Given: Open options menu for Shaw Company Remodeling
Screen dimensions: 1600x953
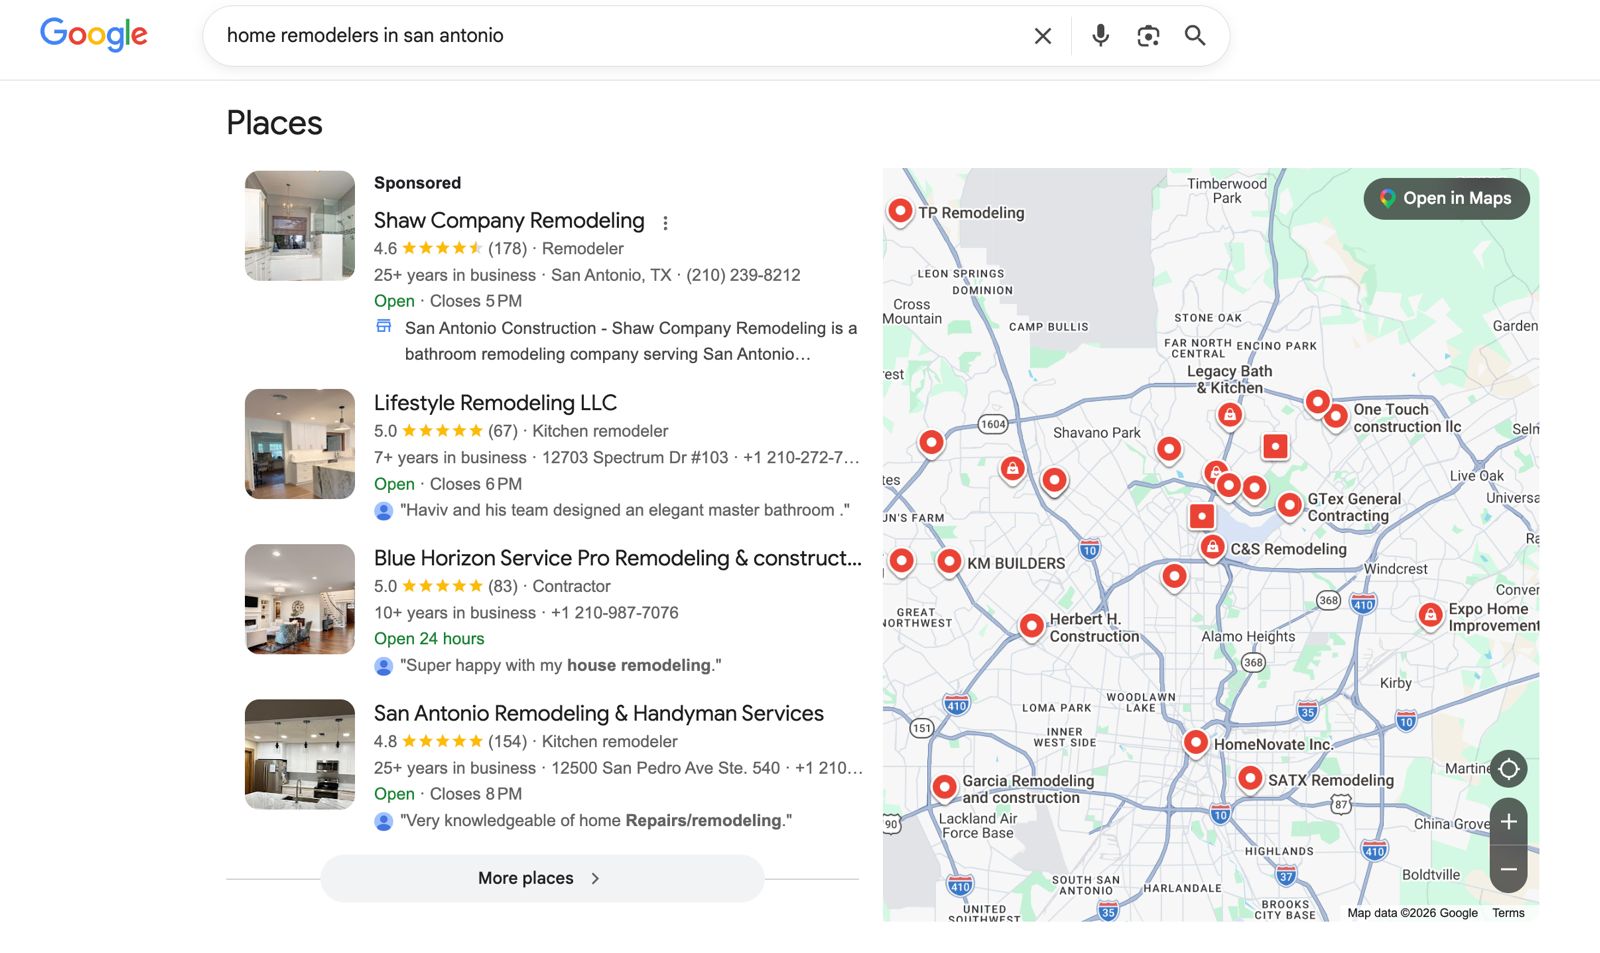Looking at the screenshot, I should (665, 222).
